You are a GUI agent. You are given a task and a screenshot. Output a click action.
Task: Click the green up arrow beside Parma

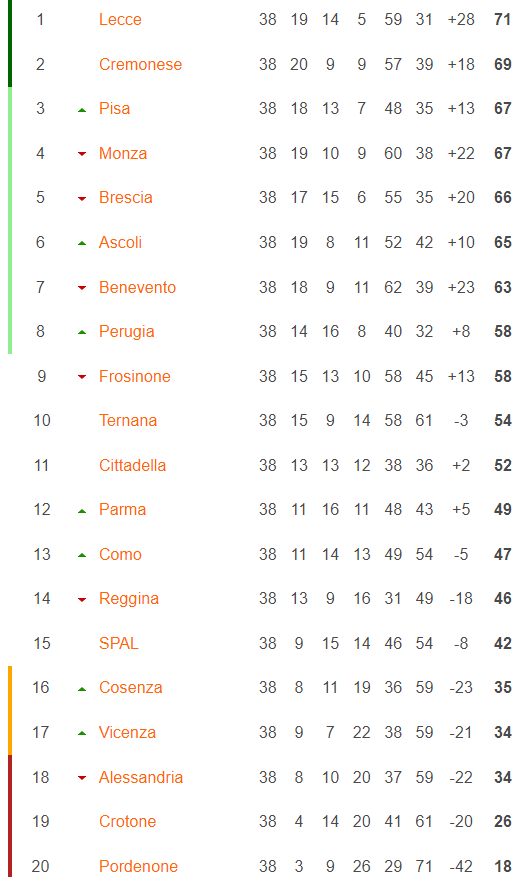tap(82, 511)
